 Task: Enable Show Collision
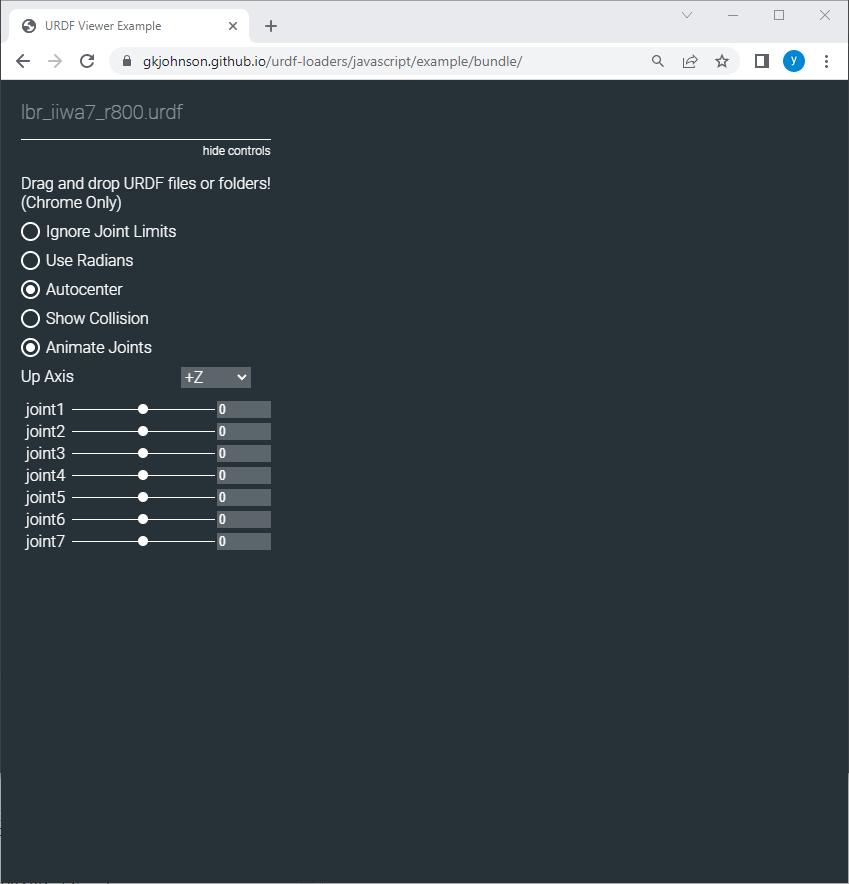click(30, 318)
